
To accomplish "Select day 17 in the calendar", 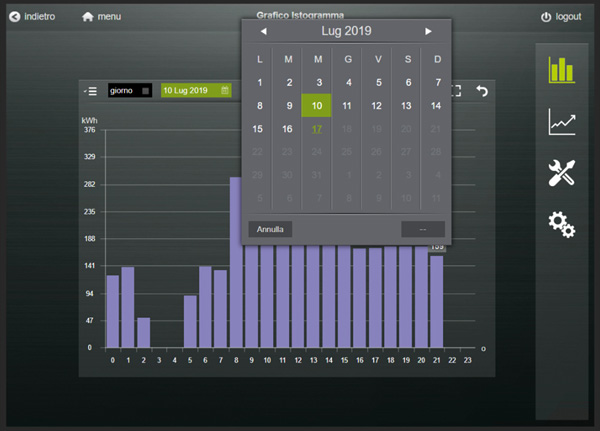I will 317,129.
